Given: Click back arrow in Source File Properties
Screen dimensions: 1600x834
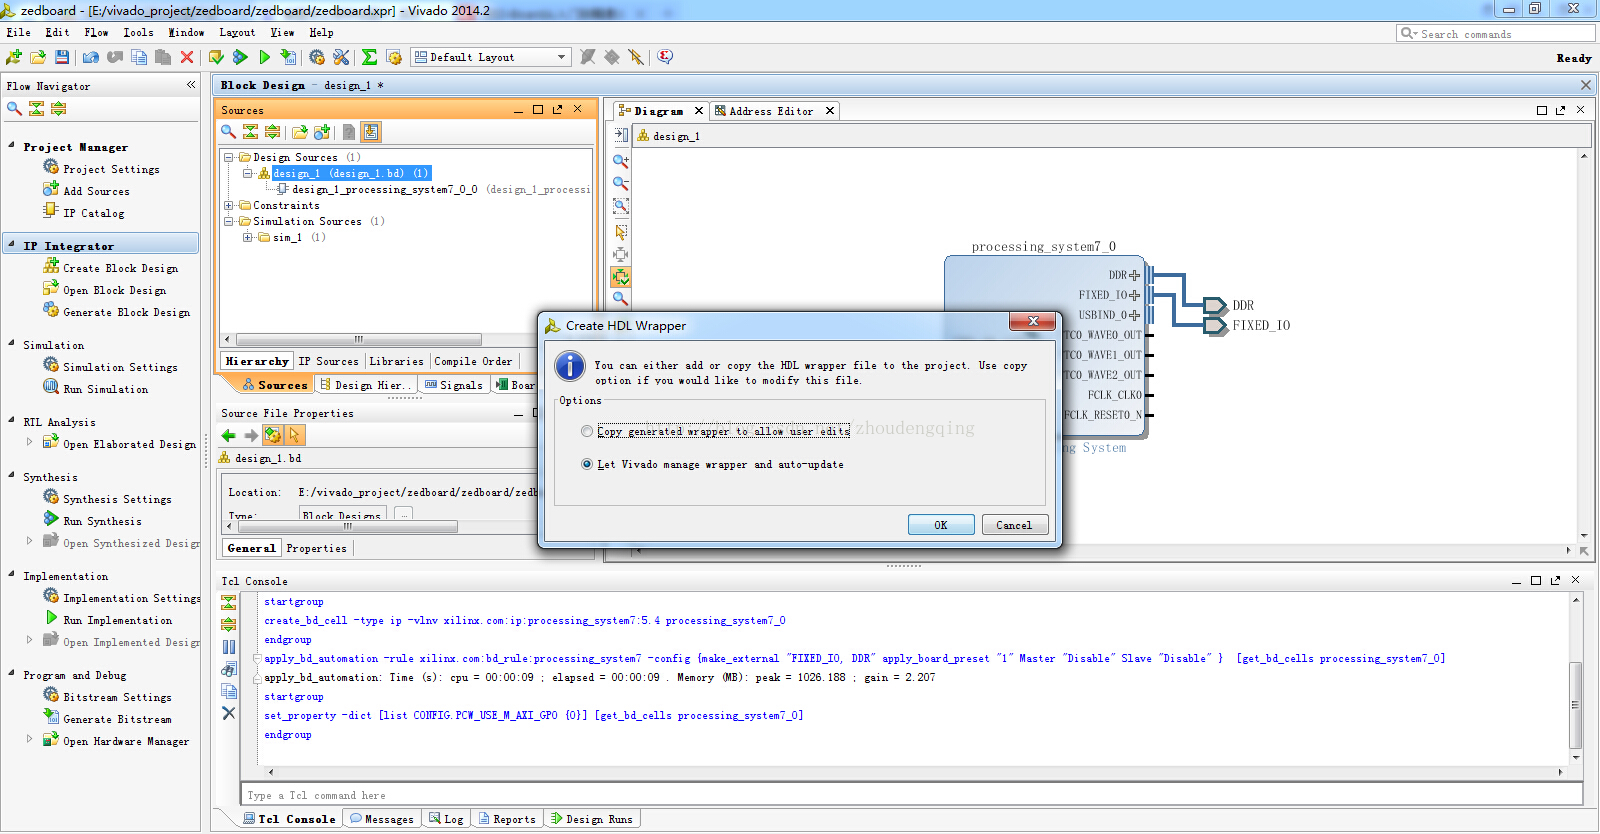Looking at the screenshot, I should [229, 435].
